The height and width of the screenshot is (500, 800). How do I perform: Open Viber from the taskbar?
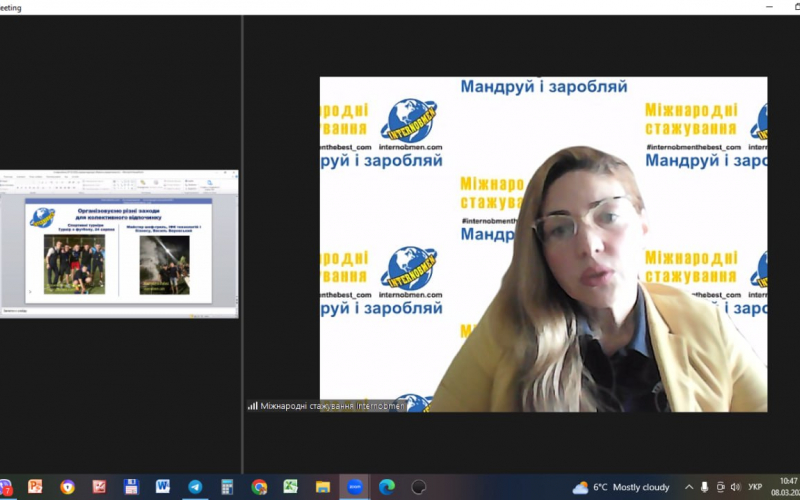pyautogui.click(x=5, y=487)
